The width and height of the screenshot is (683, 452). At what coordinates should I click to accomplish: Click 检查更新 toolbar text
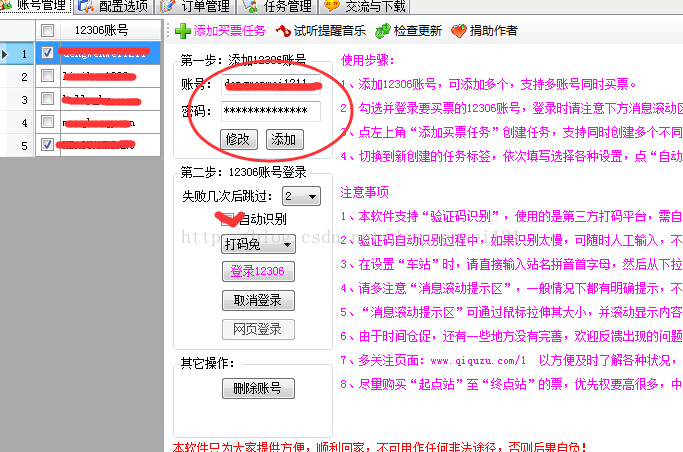tap(418, 31)
